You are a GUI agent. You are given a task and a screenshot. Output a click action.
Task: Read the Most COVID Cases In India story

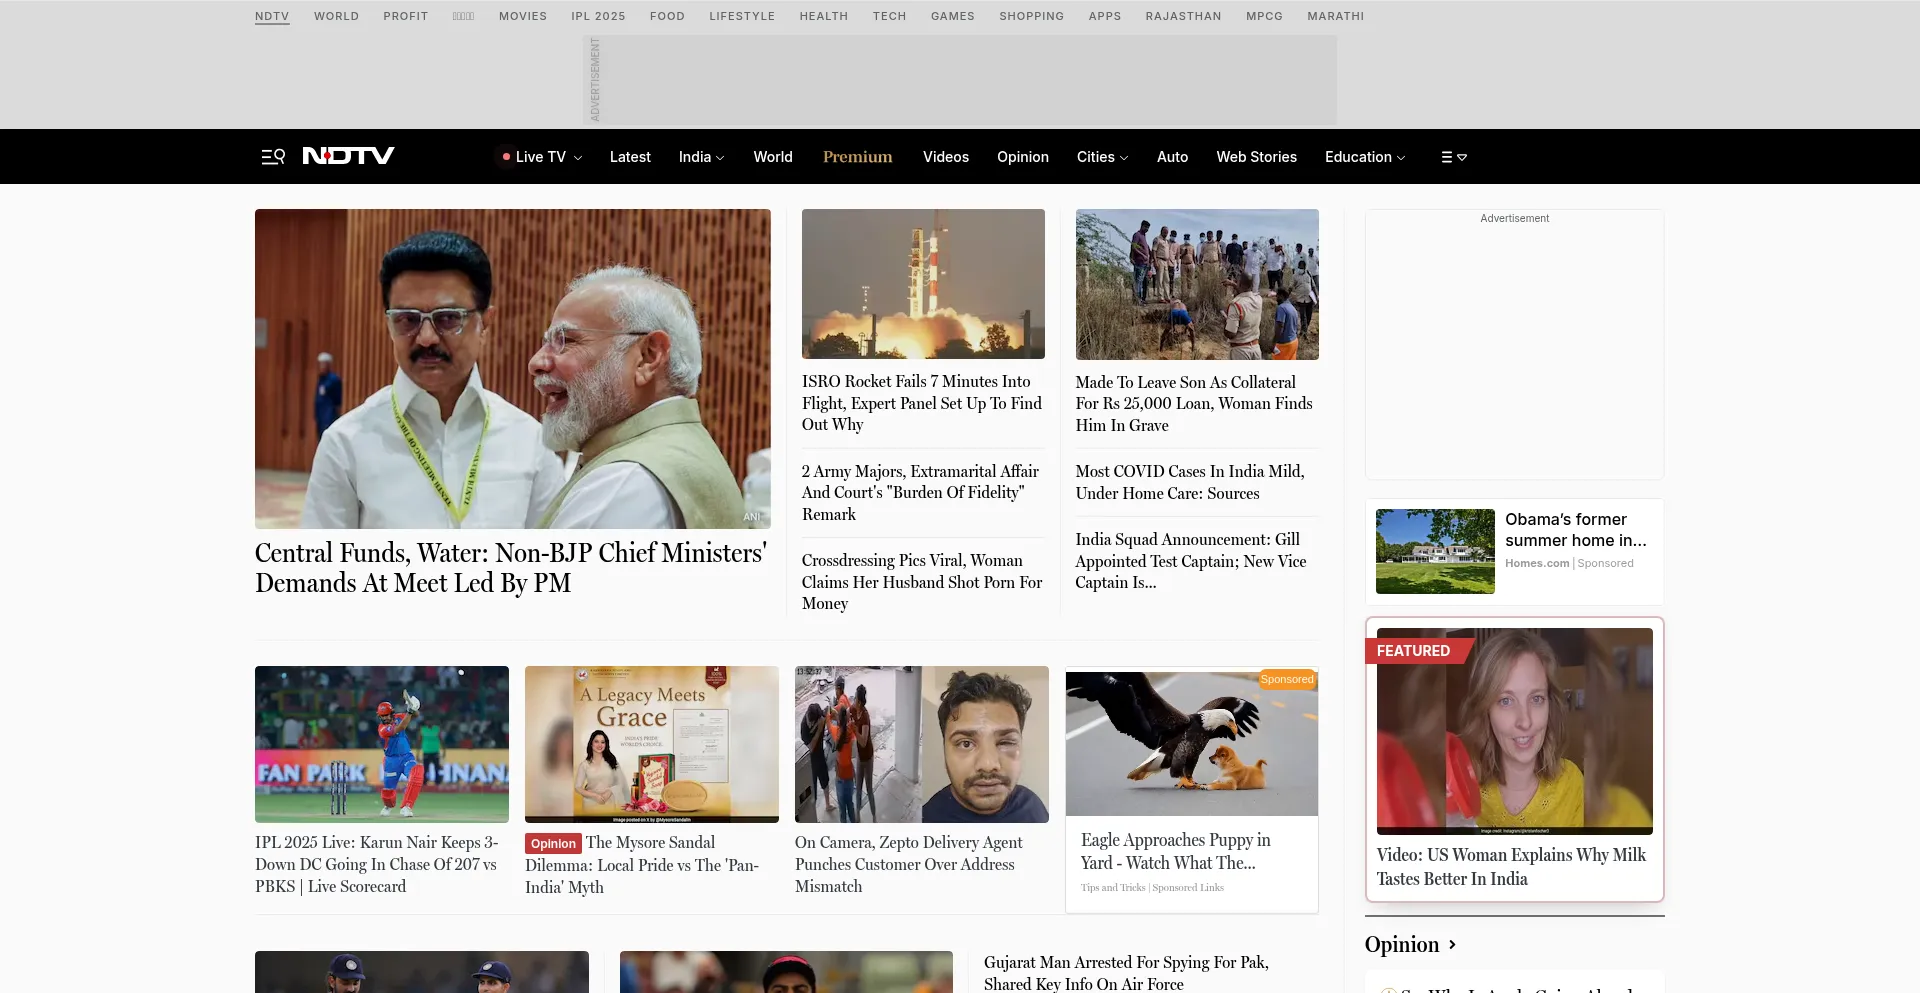(x=1189, y=482)
